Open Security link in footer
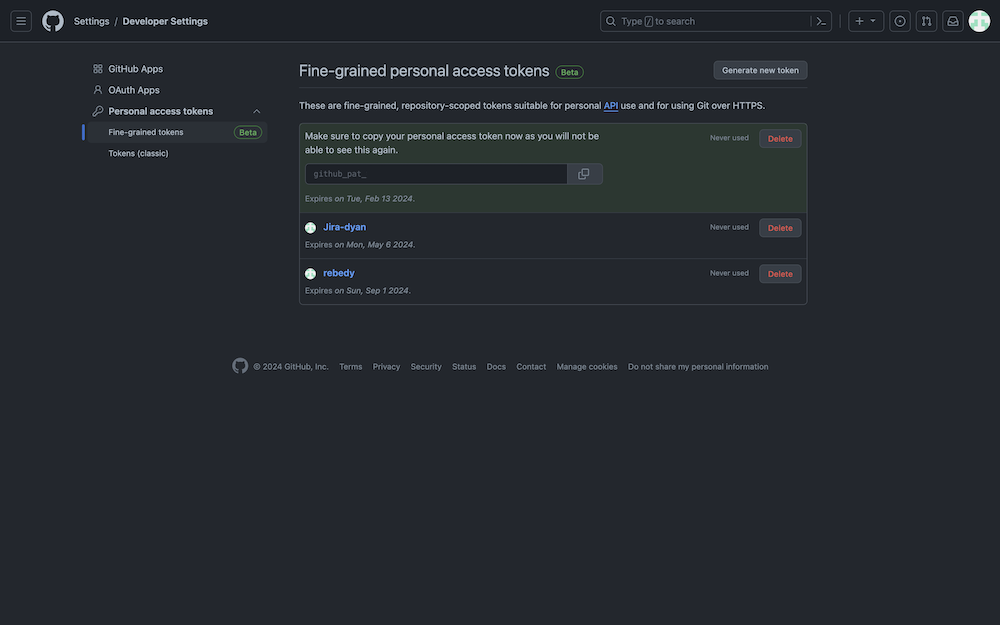This screenshot has height=625, width=1000. [426, 367]
